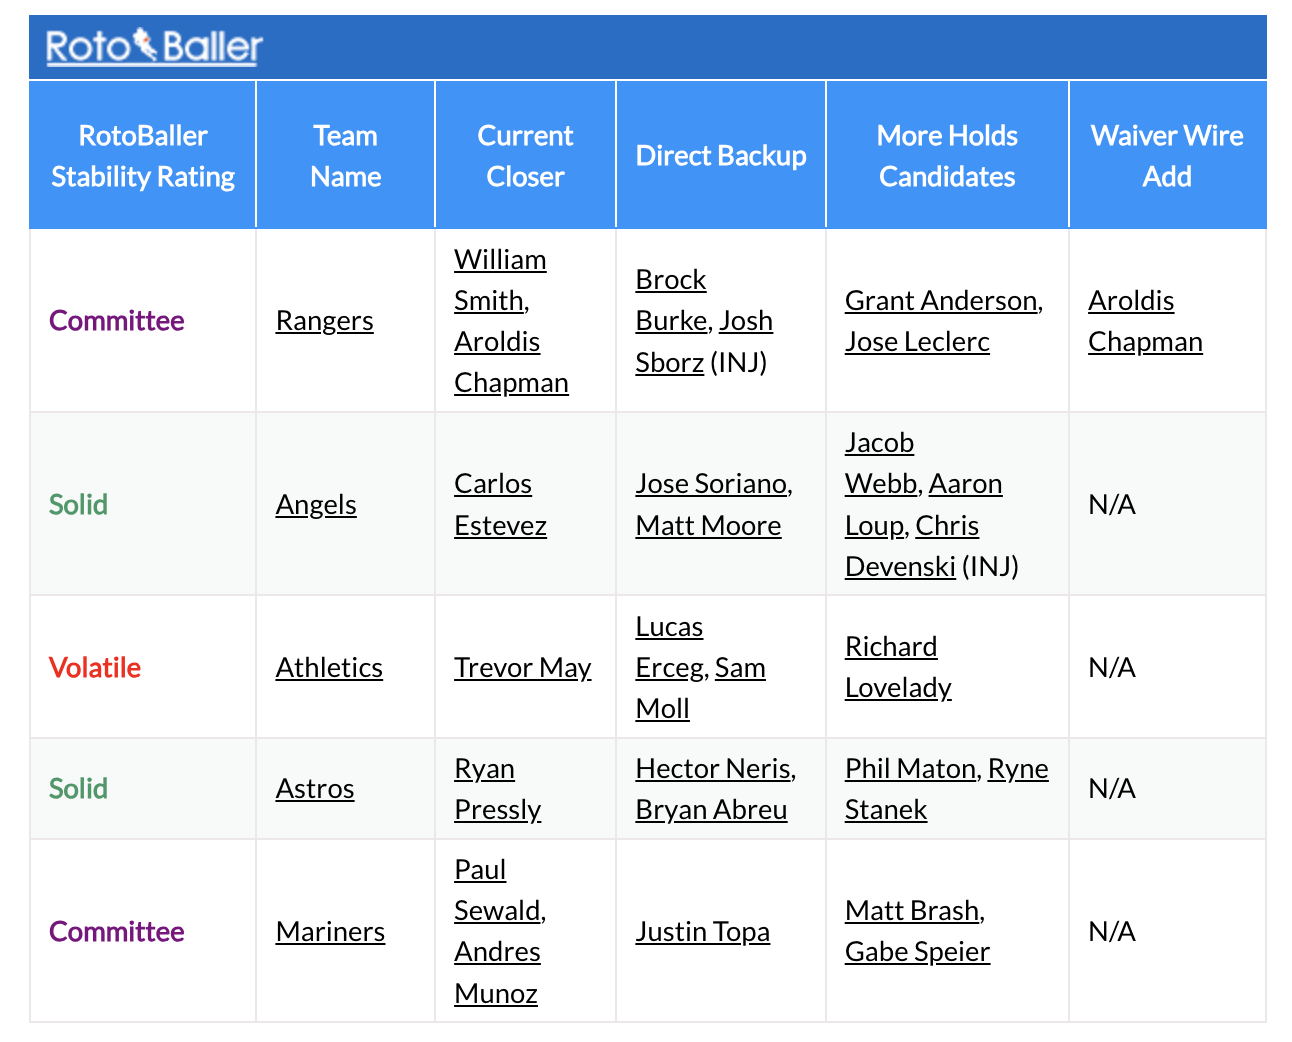
Task: Click the Team Name column header
Action: 346,156
